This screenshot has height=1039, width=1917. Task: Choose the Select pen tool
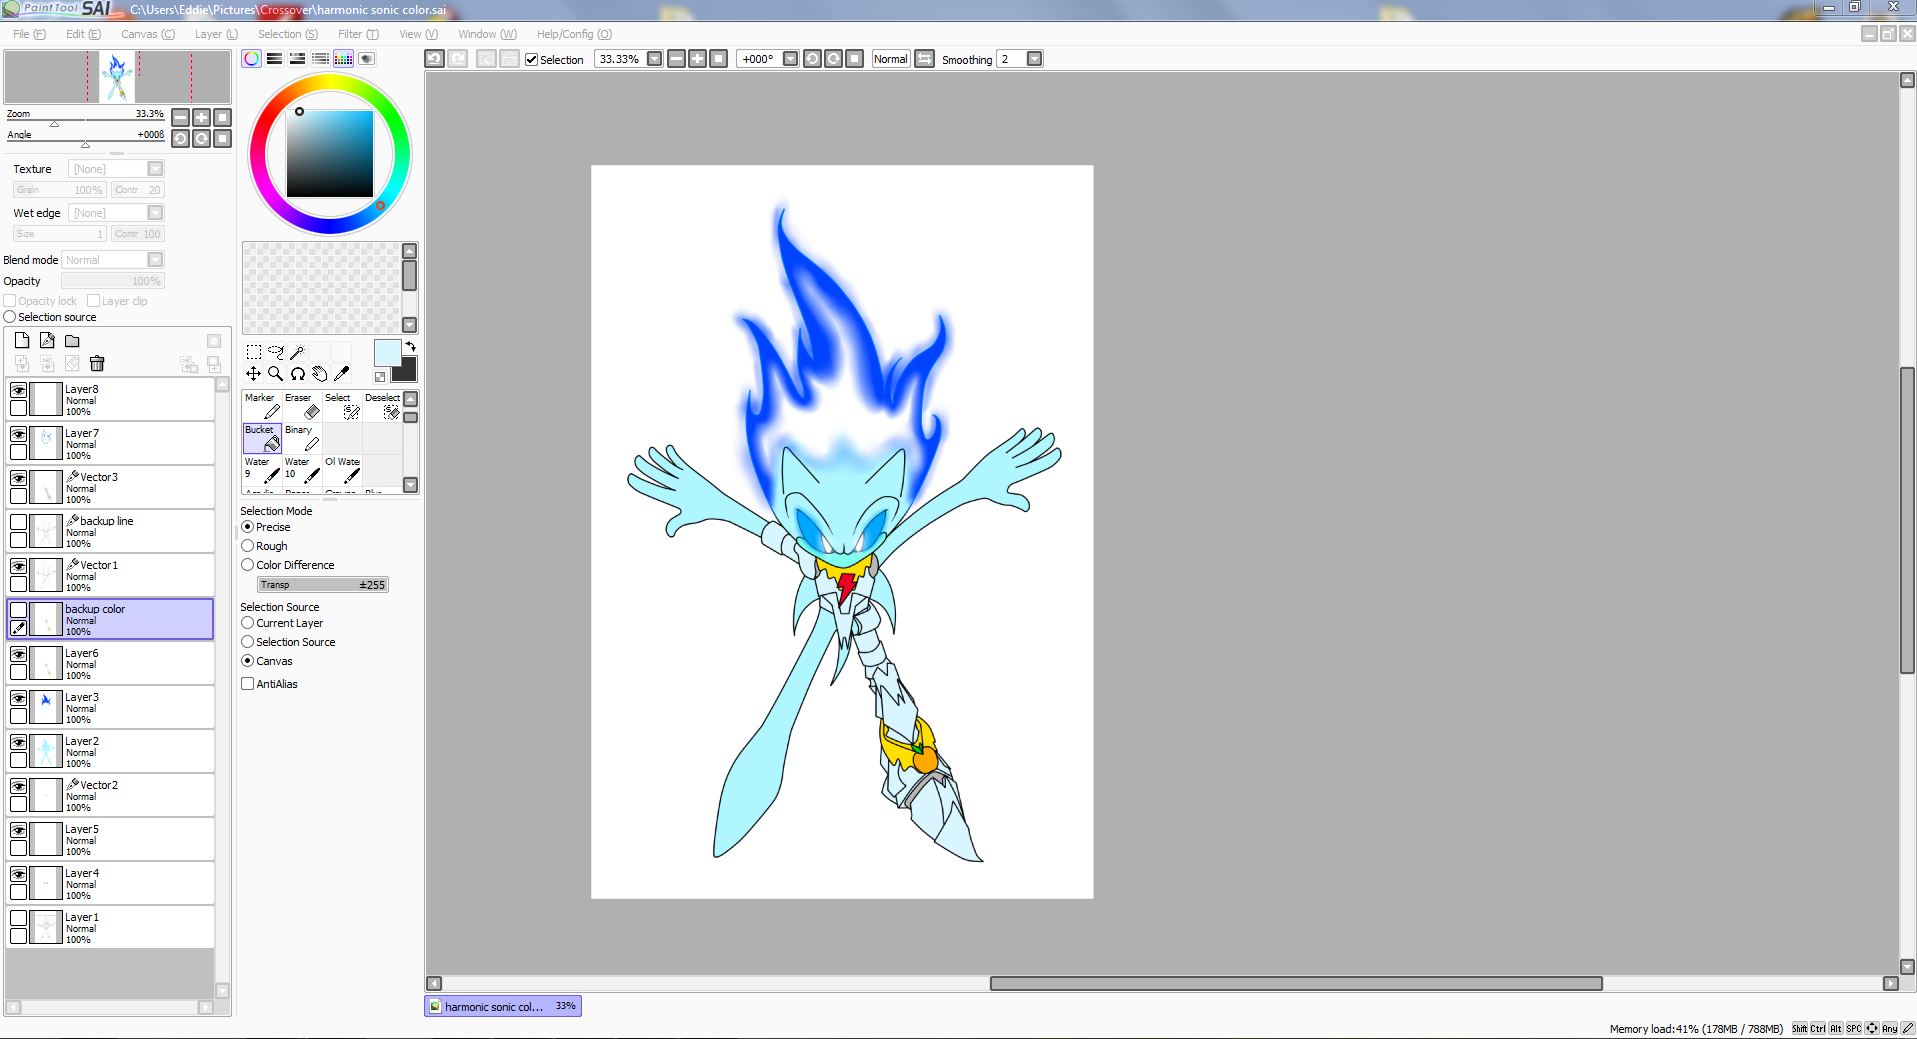[x=342, y=406]
